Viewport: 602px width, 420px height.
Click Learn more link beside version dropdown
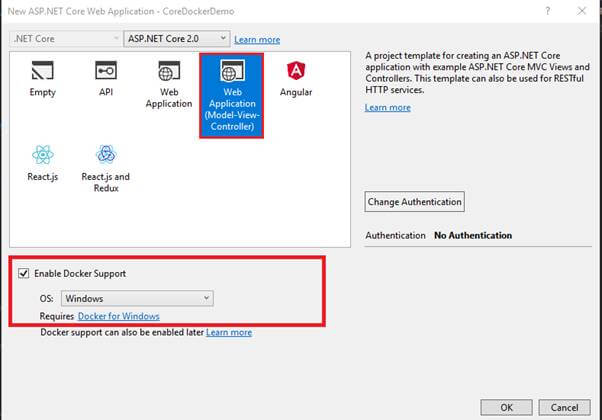coord(257,40)
